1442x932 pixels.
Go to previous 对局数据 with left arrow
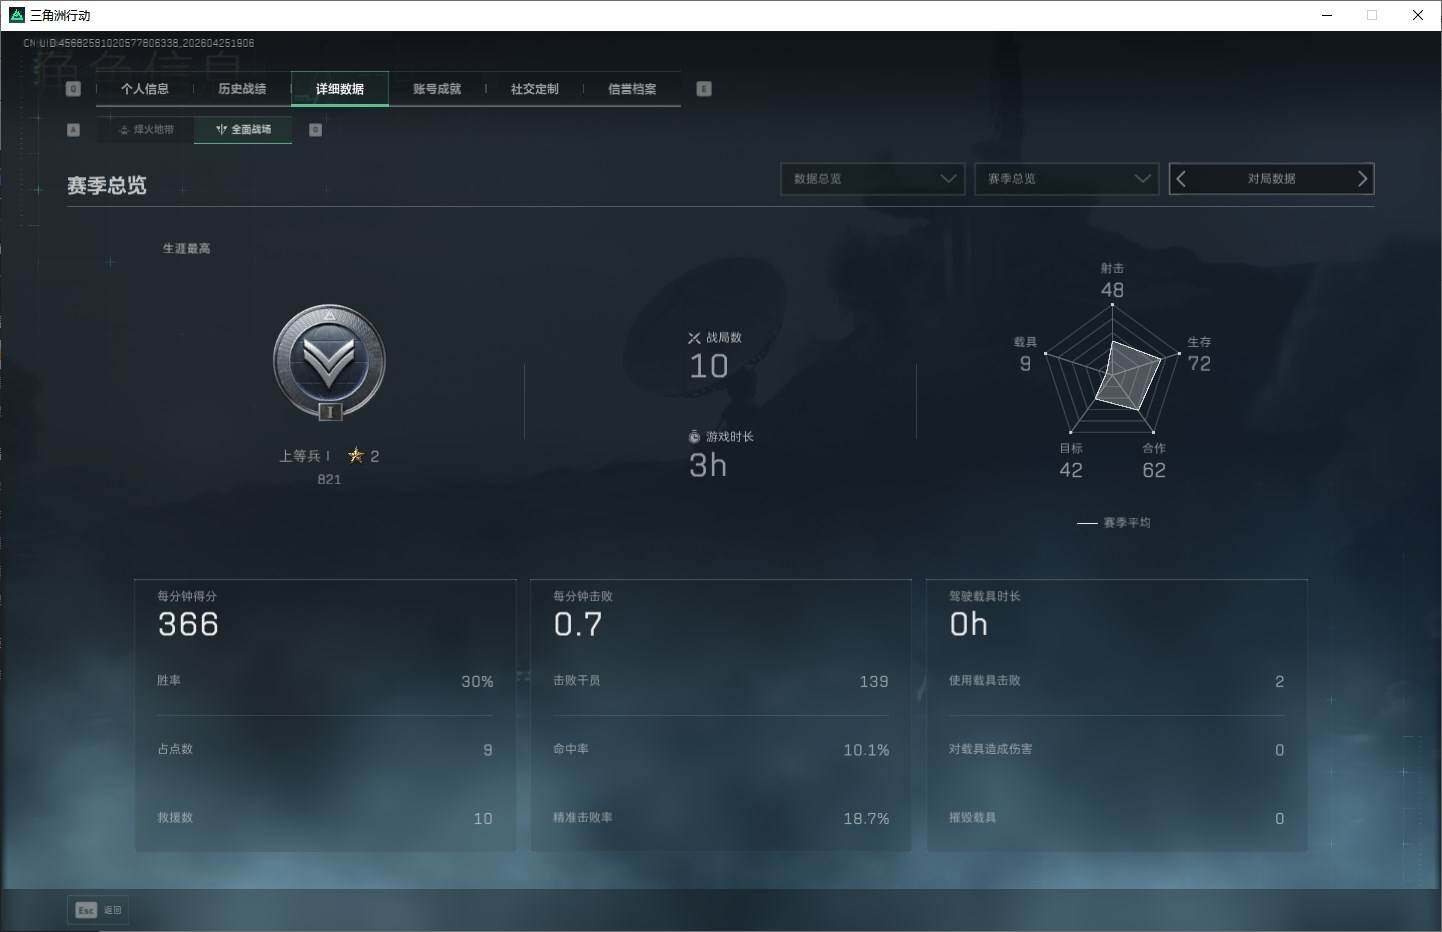click(1181, 179)
